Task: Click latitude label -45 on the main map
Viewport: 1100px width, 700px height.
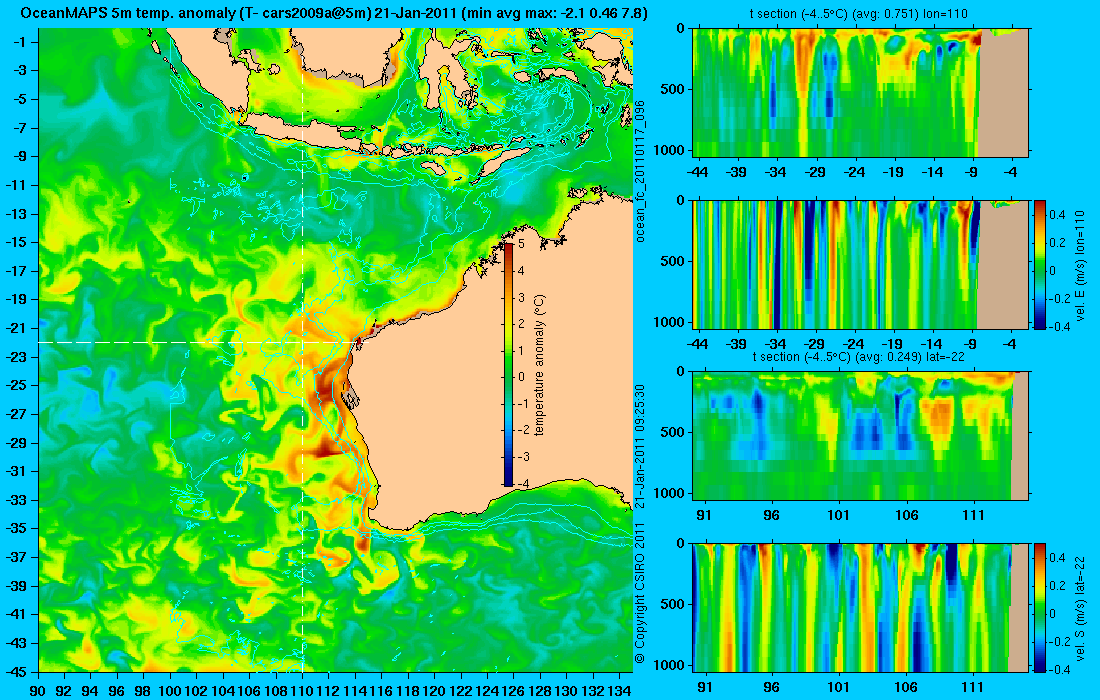Action: 17,672
